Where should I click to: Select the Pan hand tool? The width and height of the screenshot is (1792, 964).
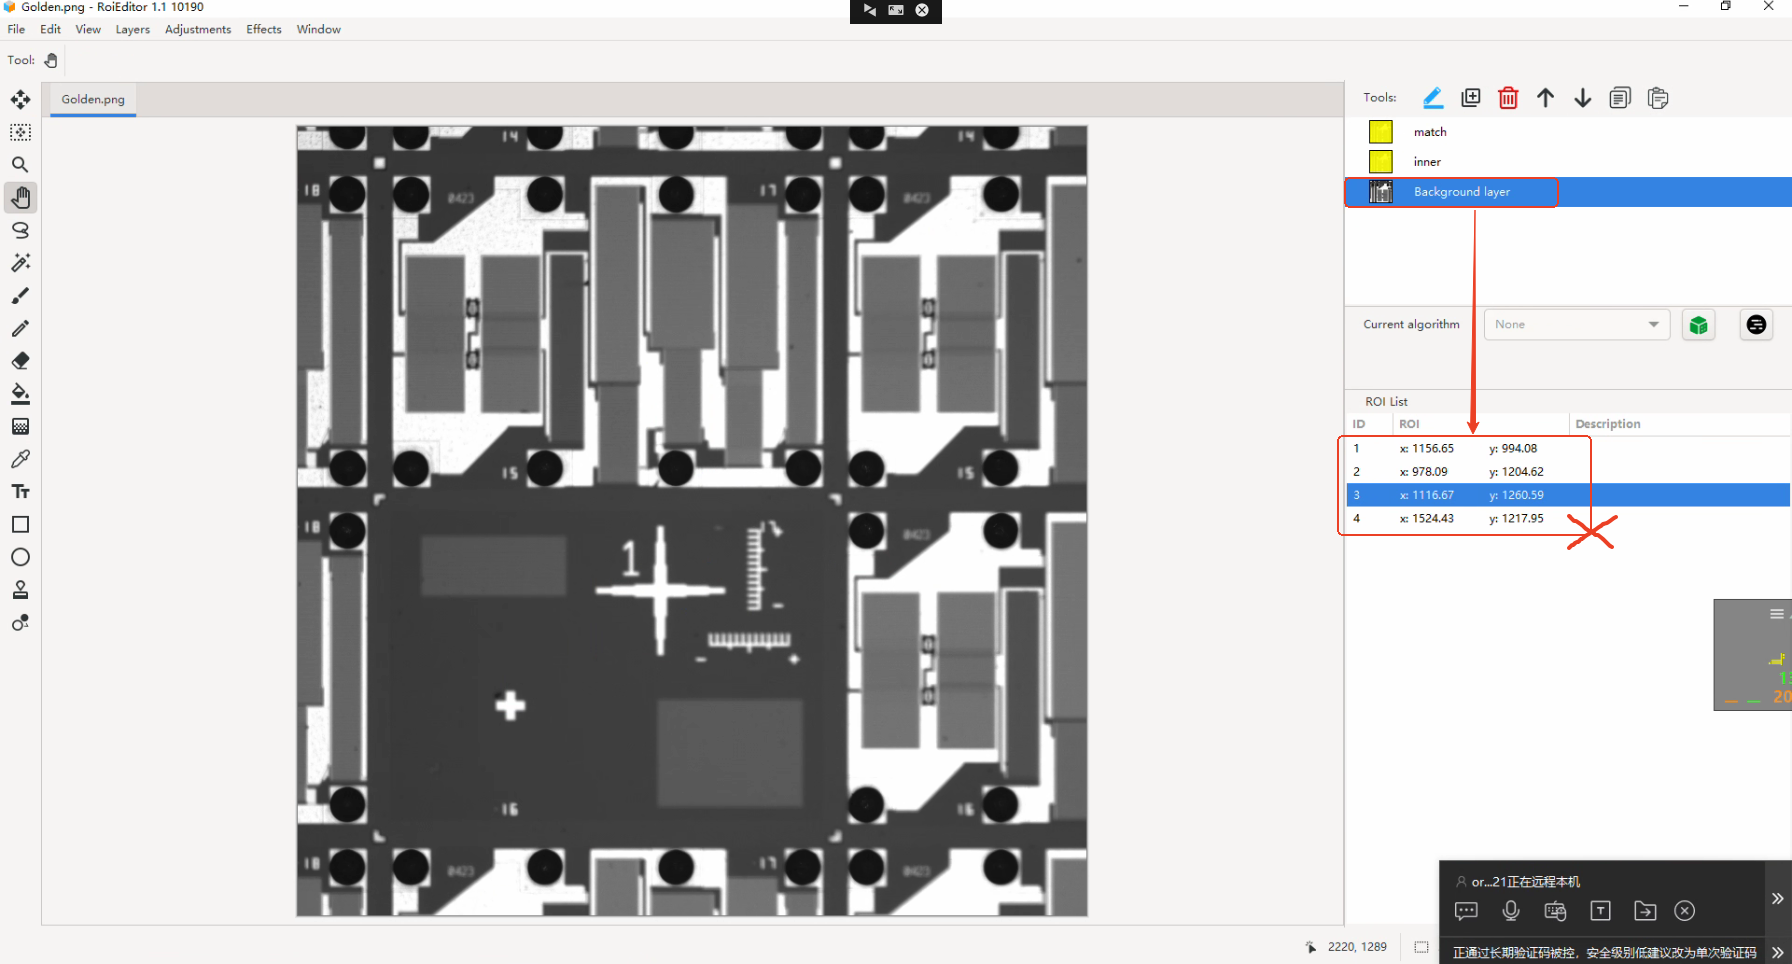coord(20,197)
